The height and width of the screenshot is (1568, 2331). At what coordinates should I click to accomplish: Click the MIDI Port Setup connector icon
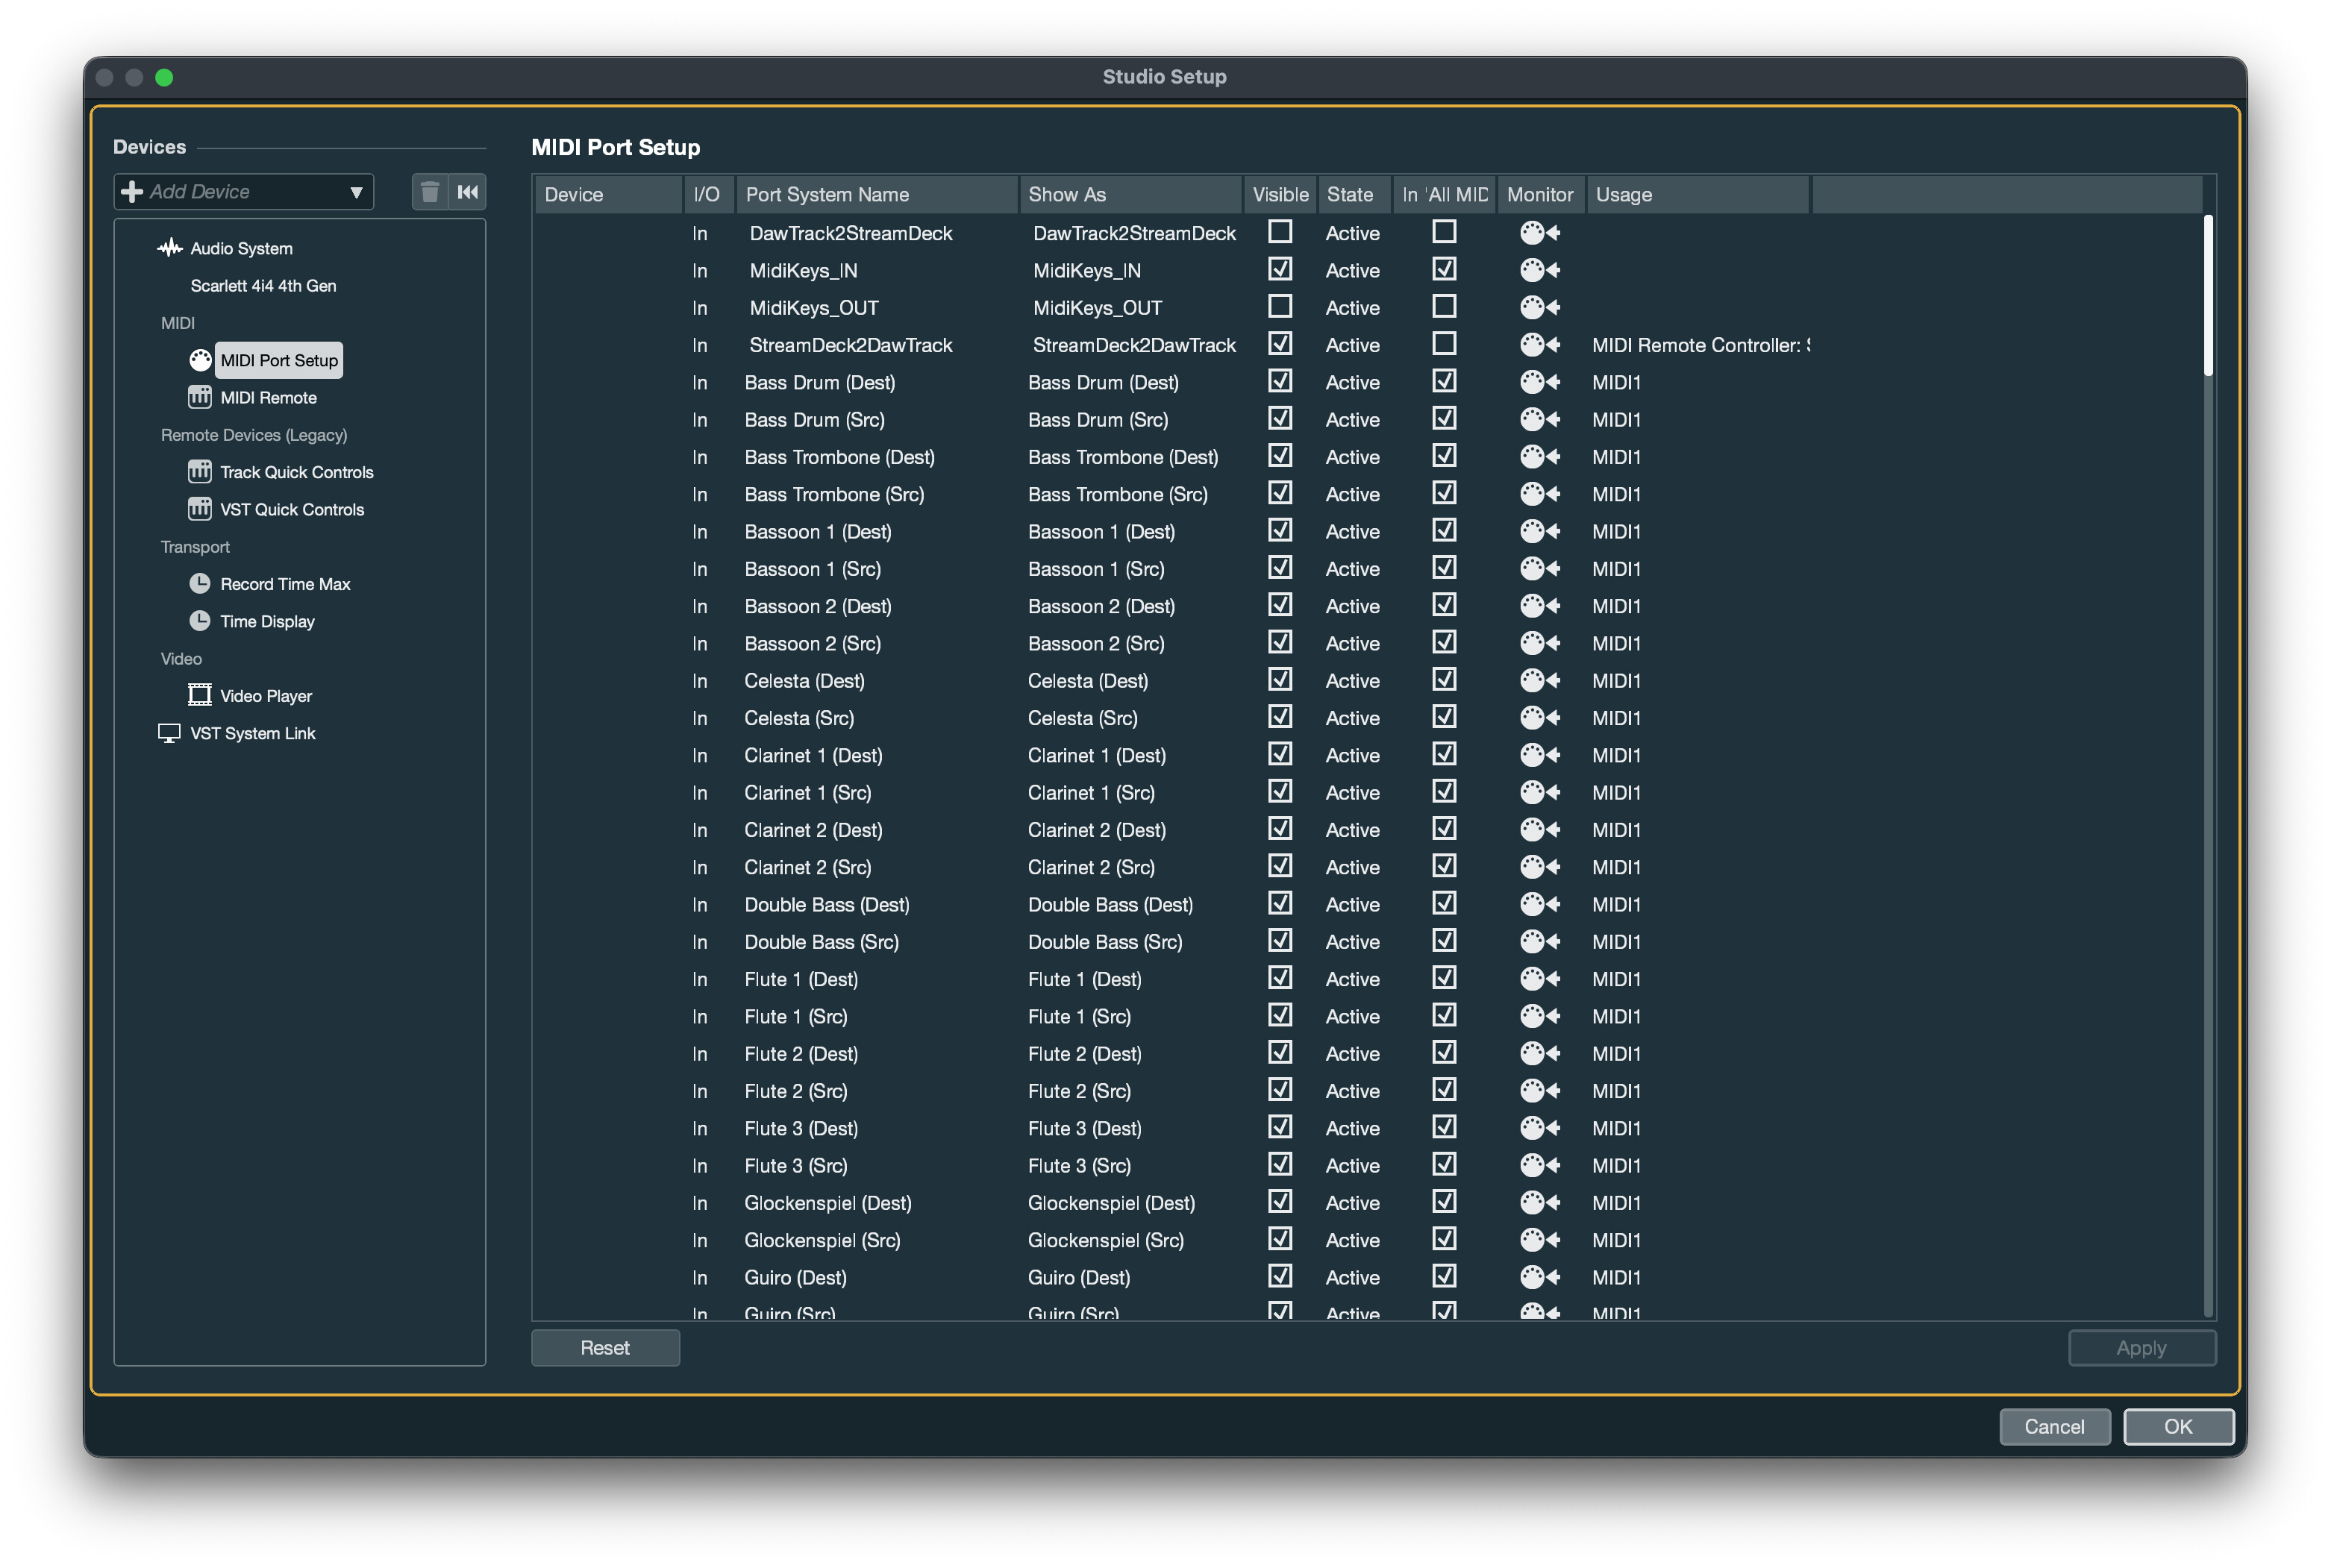pyautogui.click(x=200, y=360)
